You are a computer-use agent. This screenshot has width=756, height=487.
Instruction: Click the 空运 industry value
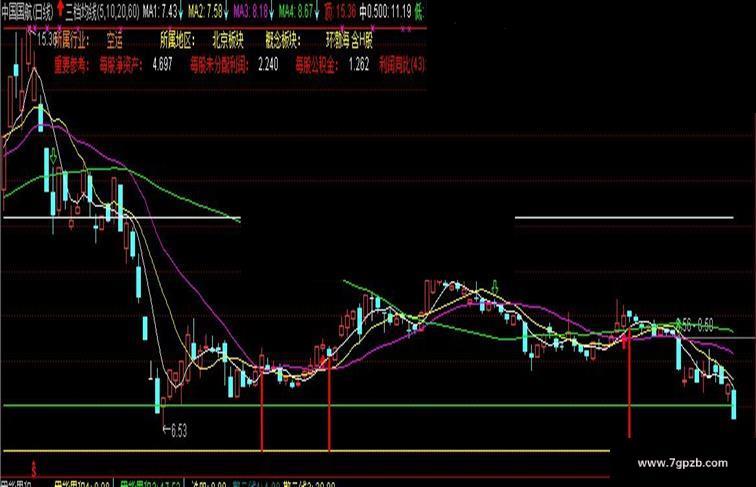pos(115,42)
